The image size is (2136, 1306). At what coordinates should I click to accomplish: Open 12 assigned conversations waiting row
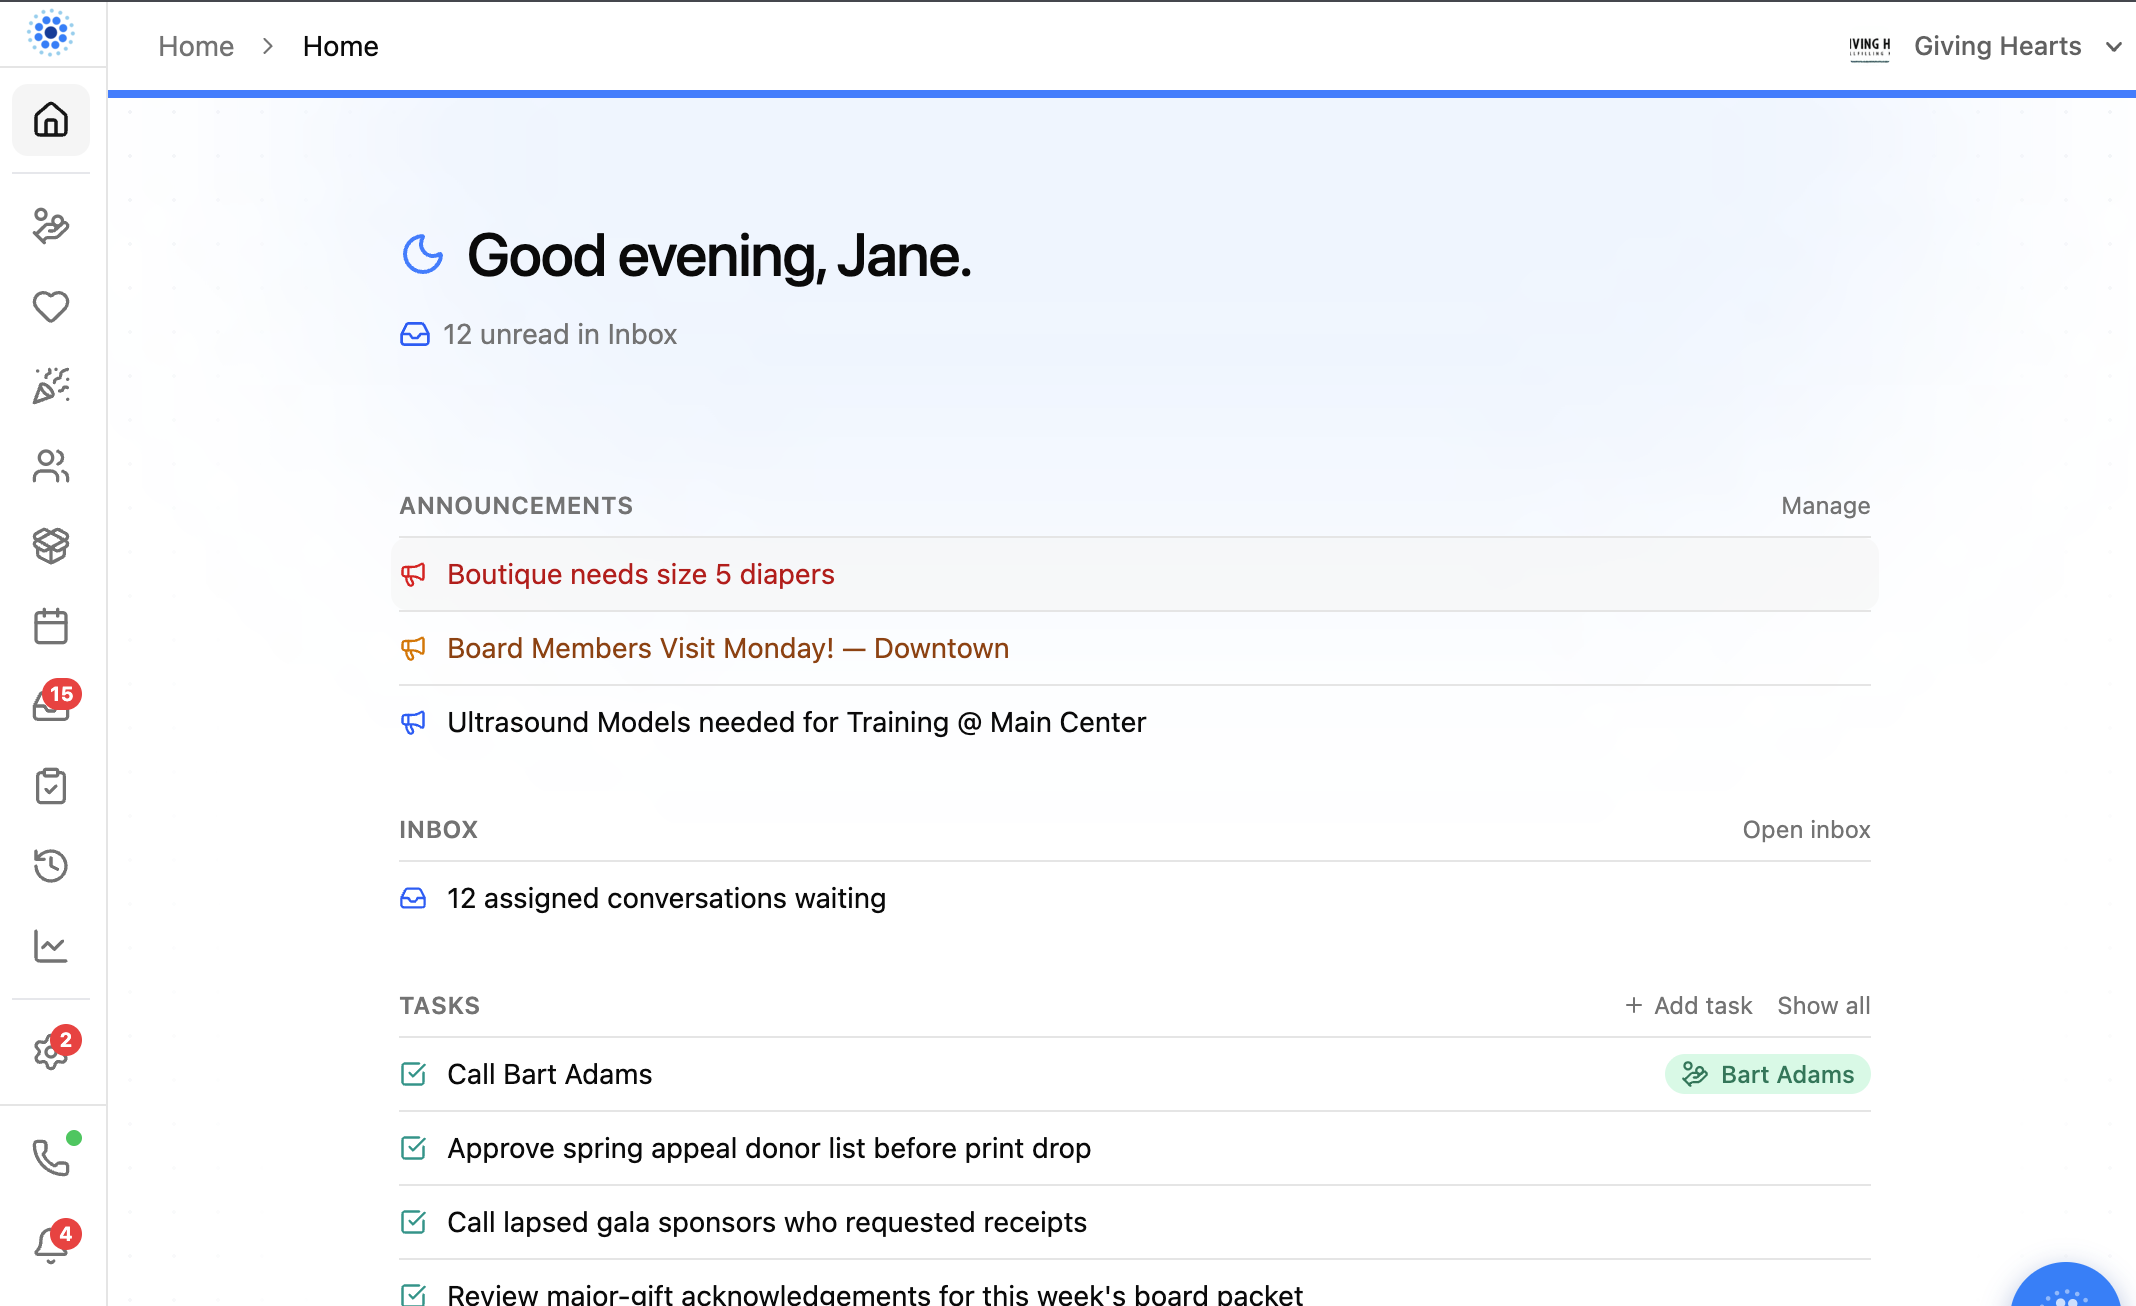[1135, 898]
